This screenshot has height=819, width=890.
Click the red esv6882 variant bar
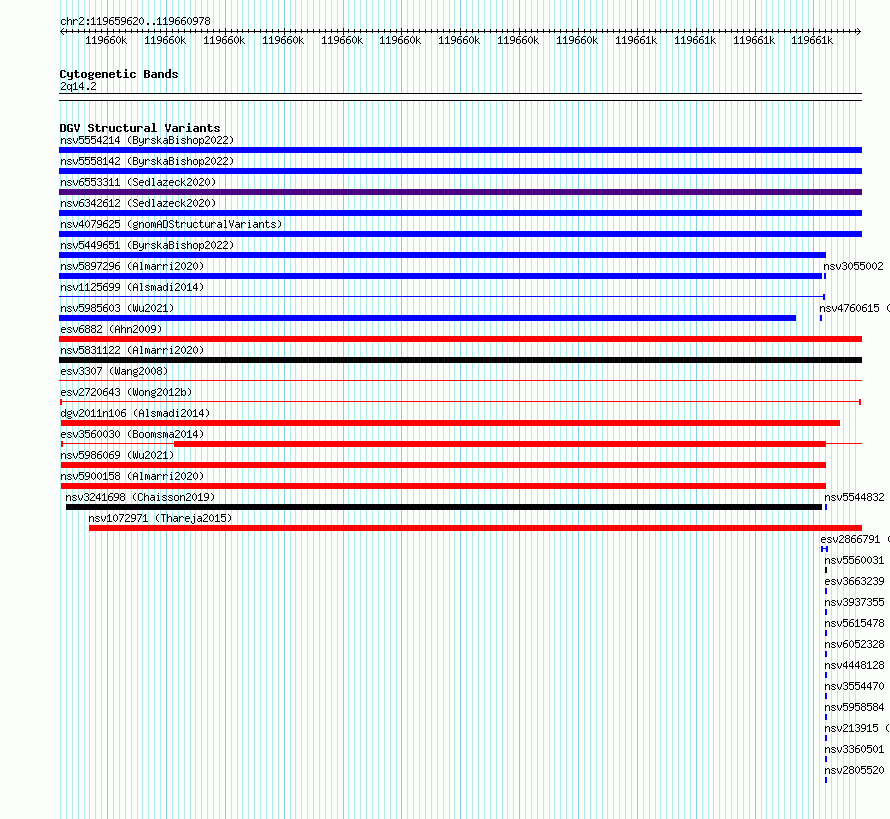coord(460,339)
